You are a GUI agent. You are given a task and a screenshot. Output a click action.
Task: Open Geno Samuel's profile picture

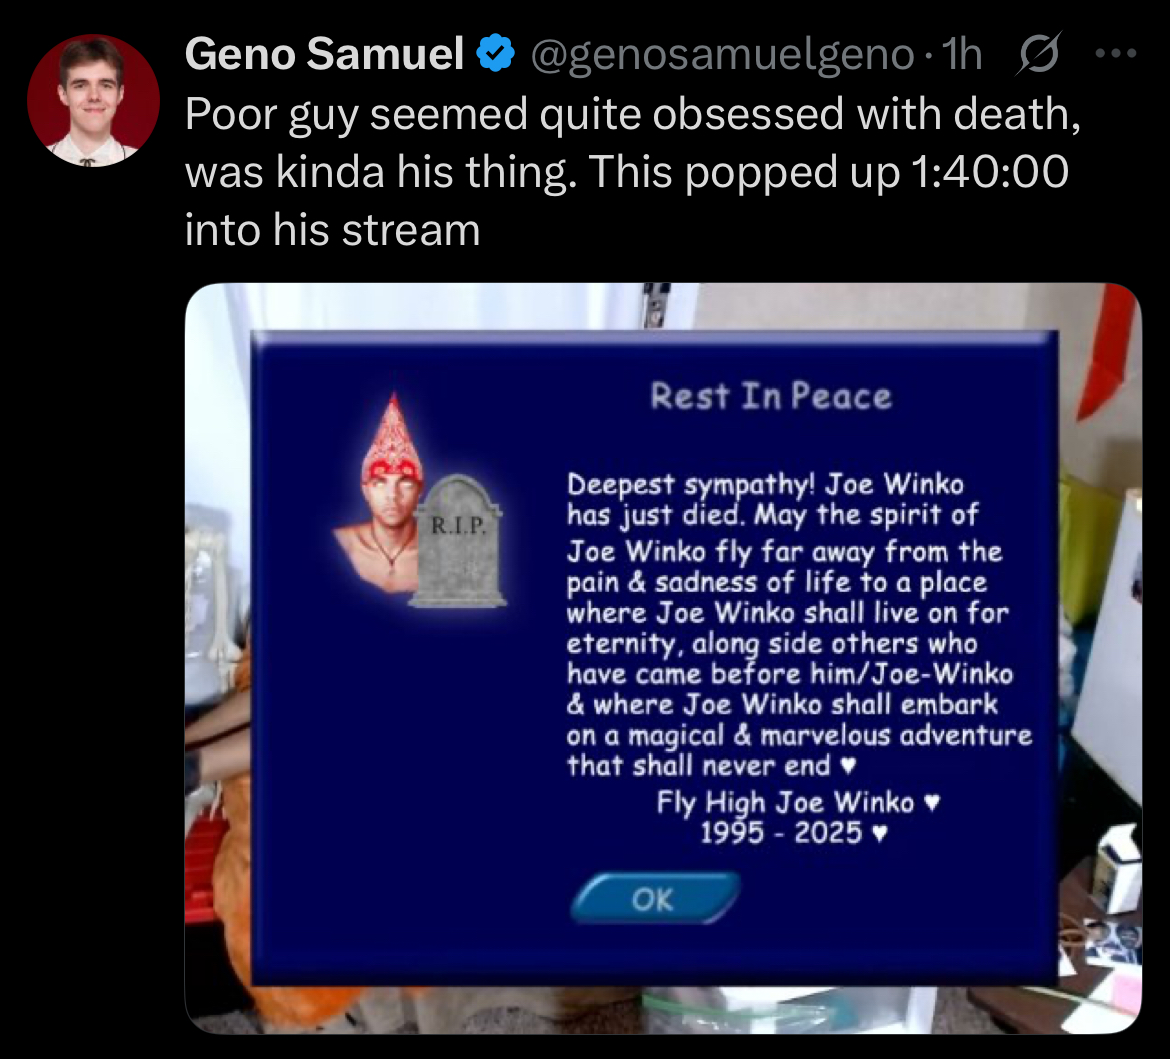(x=93, y=100)
